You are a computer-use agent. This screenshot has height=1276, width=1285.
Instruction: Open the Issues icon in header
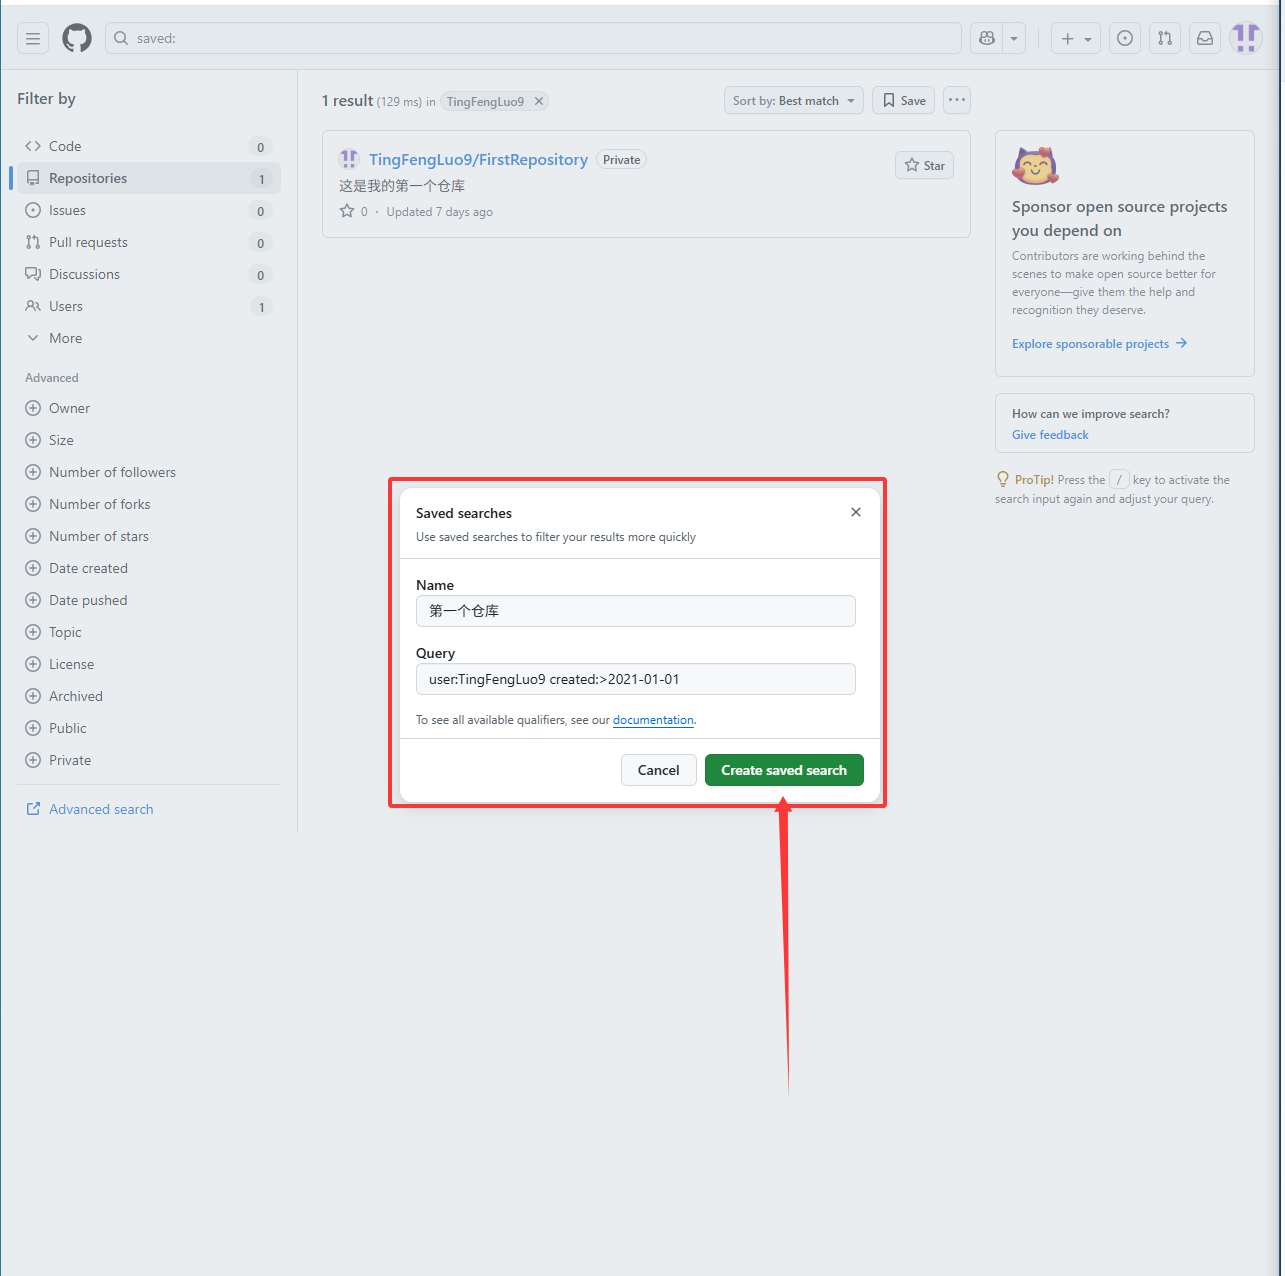(x=1125, y=39)
